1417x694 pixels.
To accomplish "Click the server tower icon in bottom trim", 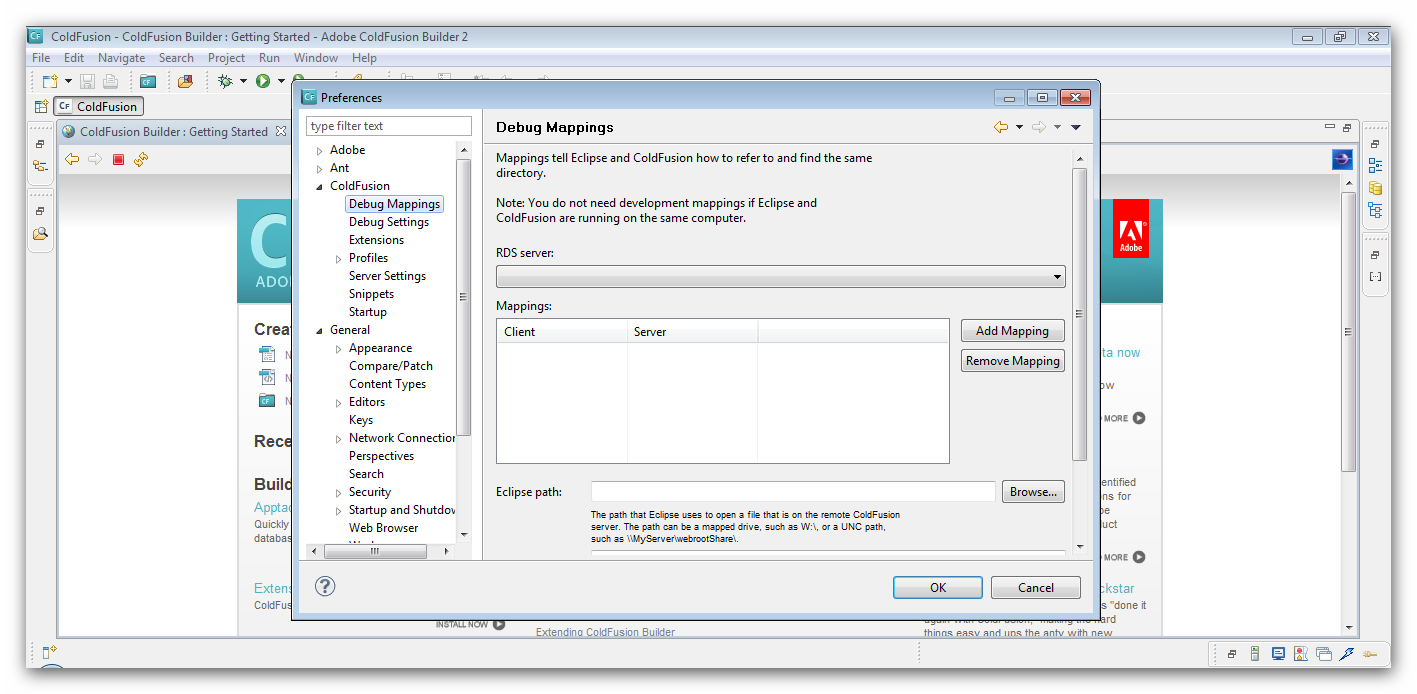I will [1255, 654].
